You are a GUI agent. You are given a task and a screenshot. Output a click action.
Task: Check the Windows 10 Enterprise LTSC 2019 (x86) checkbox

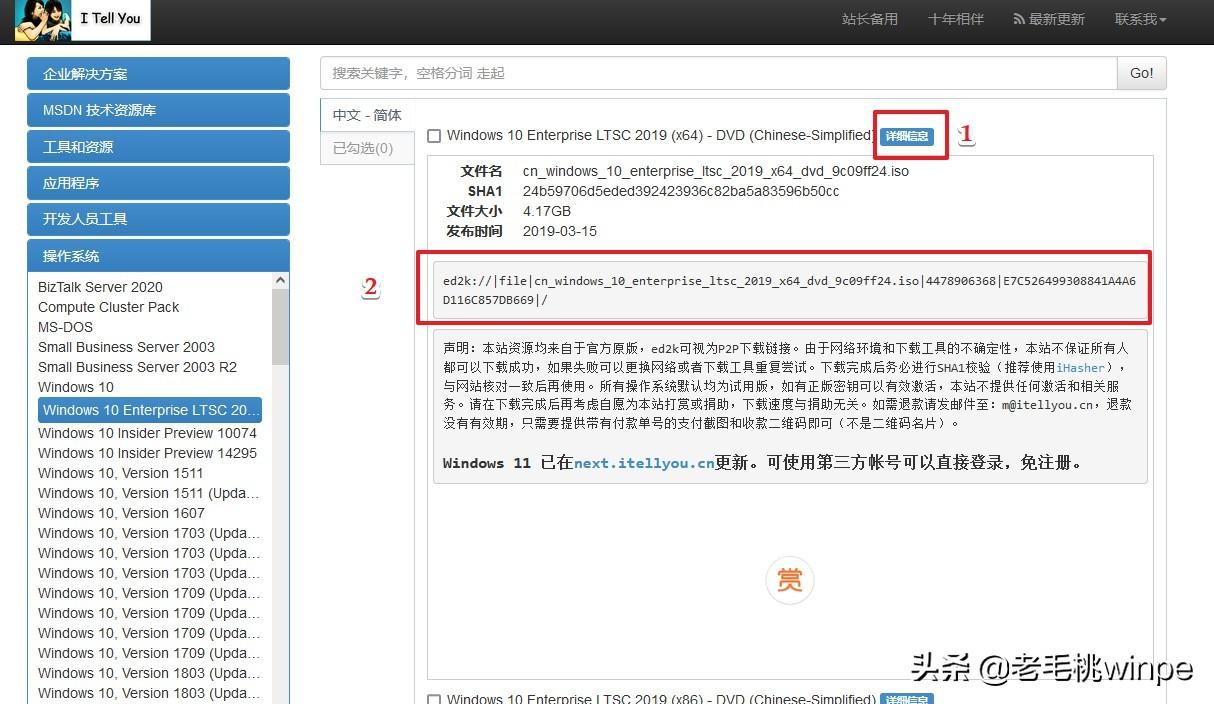(434, 700)
